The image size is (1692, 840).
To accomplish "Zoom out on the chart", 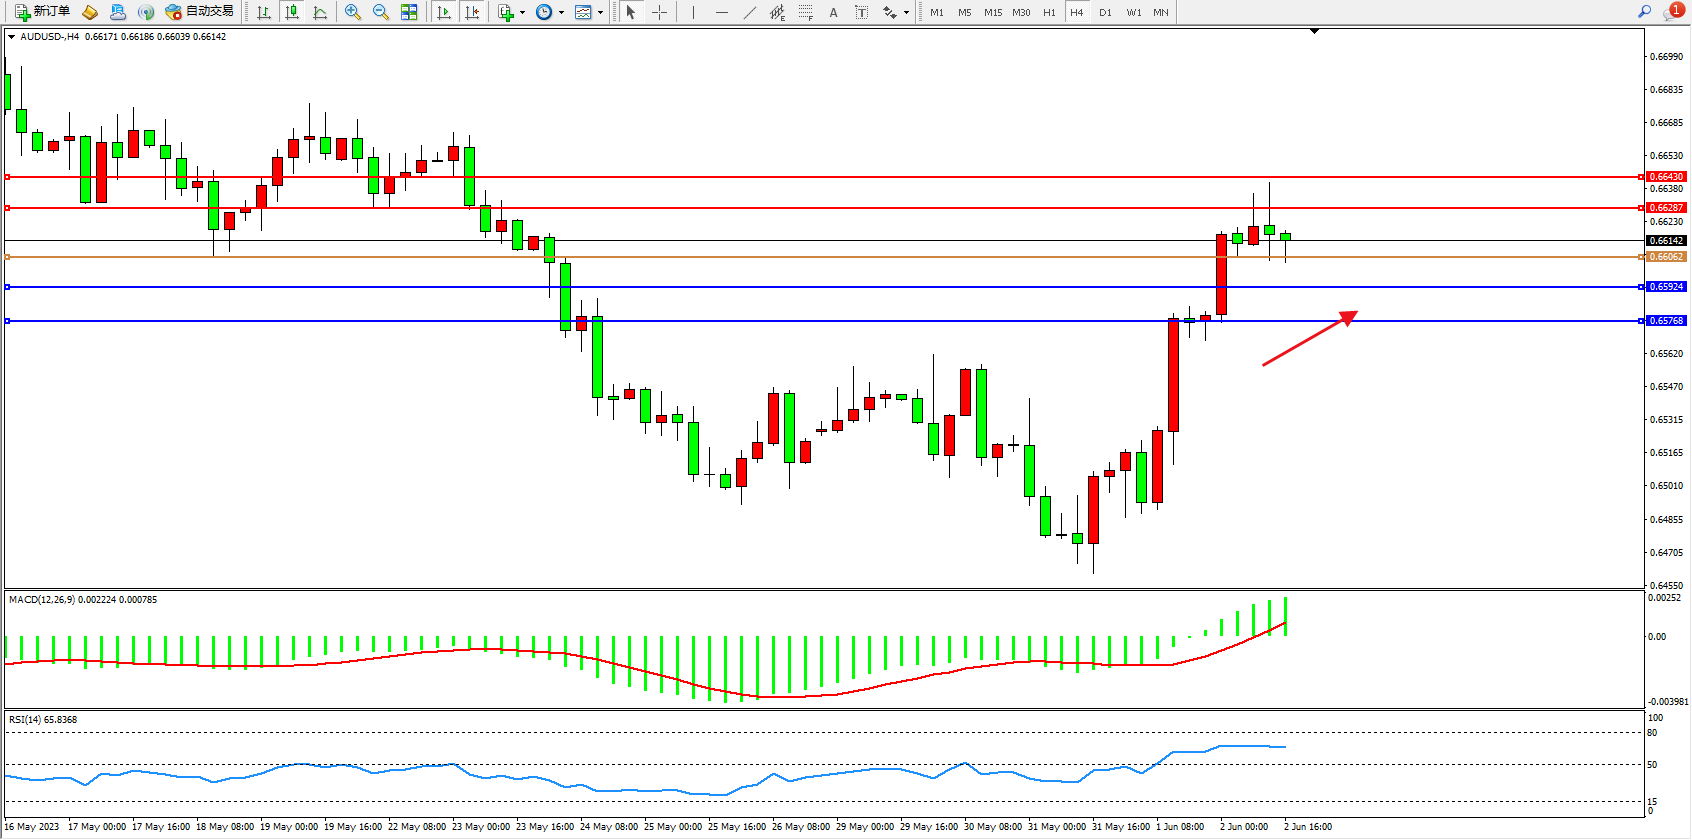I will tap(381, 12).
